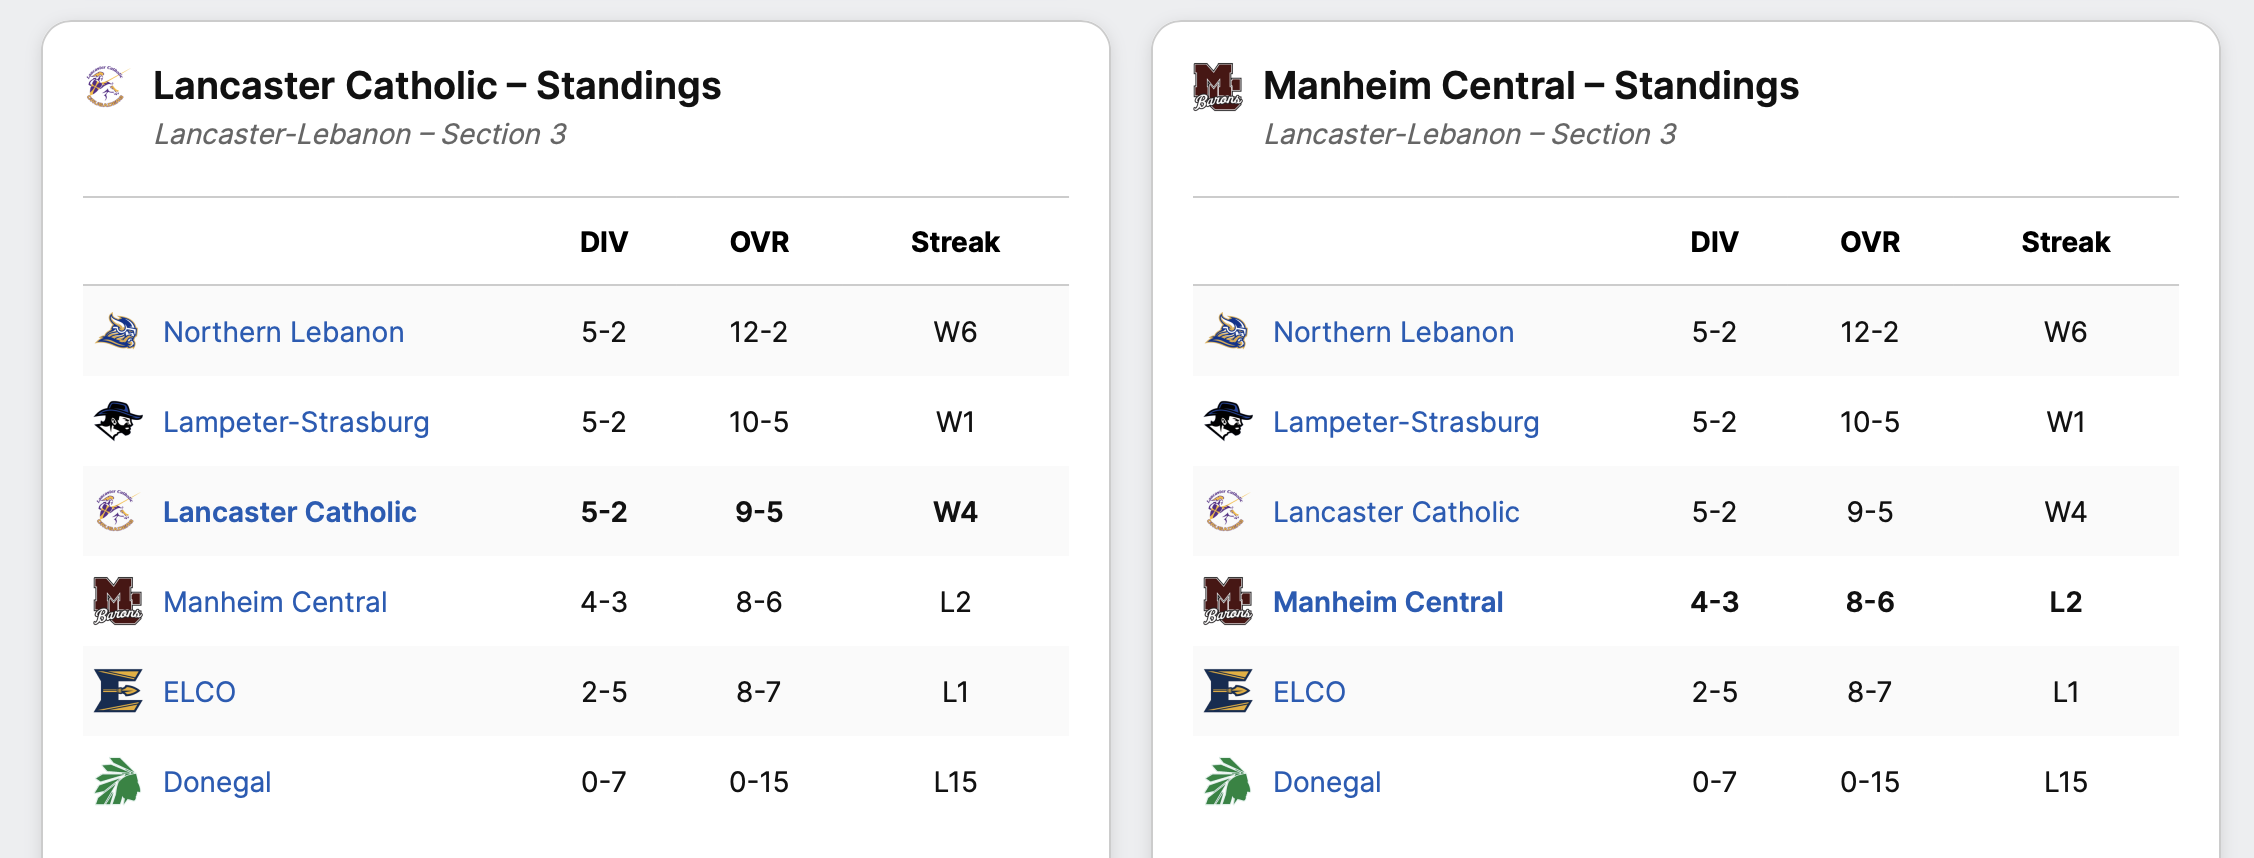Click Lancaster Catholic logo in left card header
The image size is (2254, 858).
[x=106, y=87]
